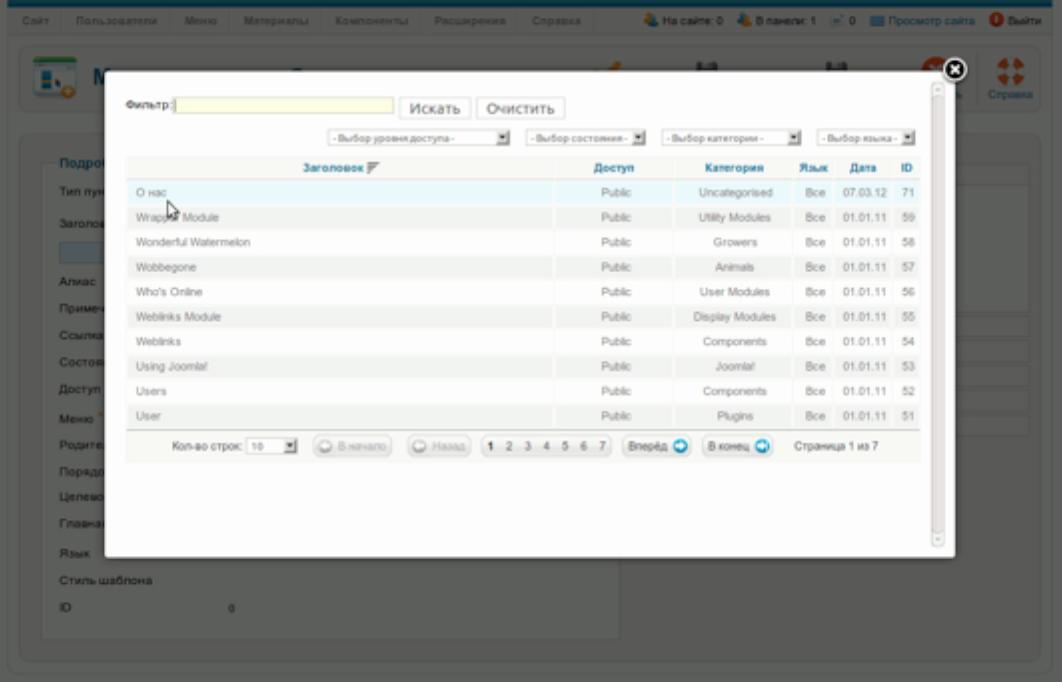Click the Искать search button
Image resolution: width=1062 pixels, height=682 pixels.
[434, 107]
